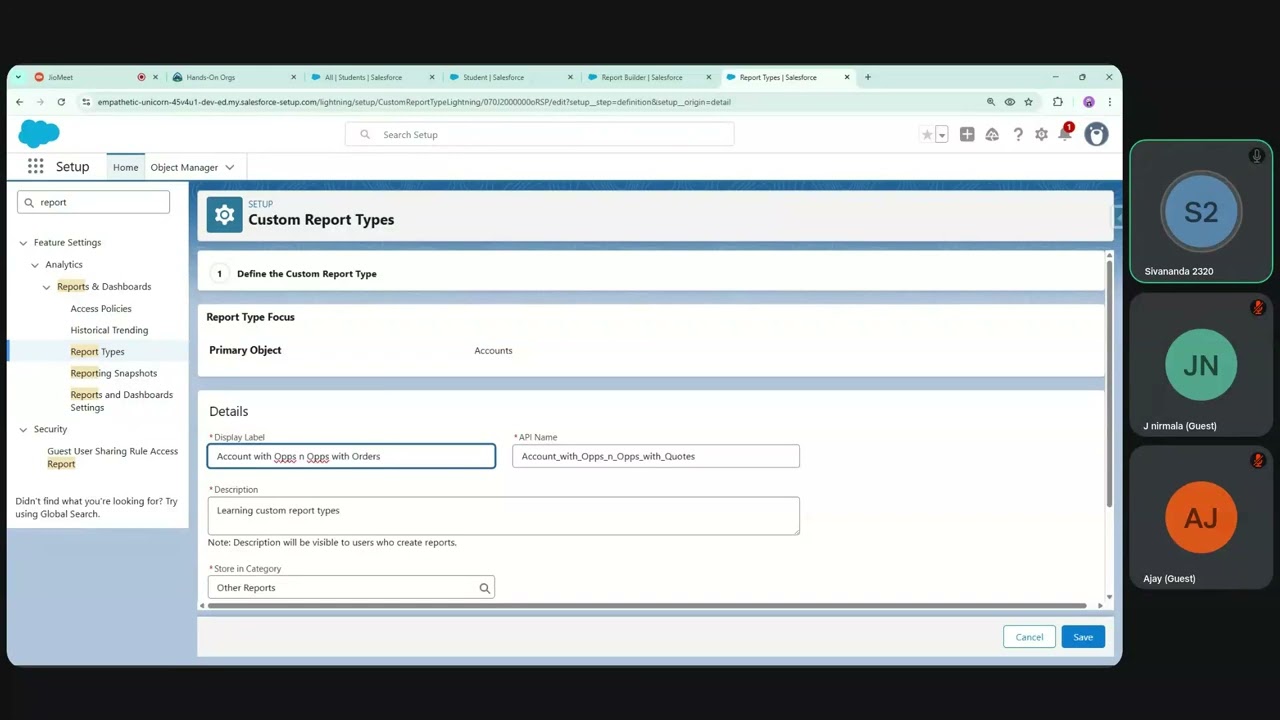Collapse the Reports & Dashboards node
The height and width of the screenshot is (720, 1280).
(x=46, y=287)
